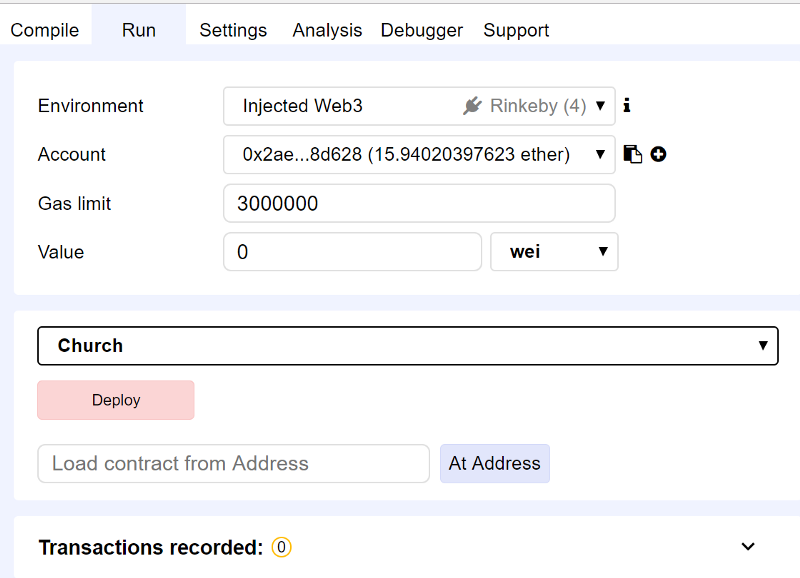Expand the Transactions recorded section
The image size is (800, 578).
747,547
